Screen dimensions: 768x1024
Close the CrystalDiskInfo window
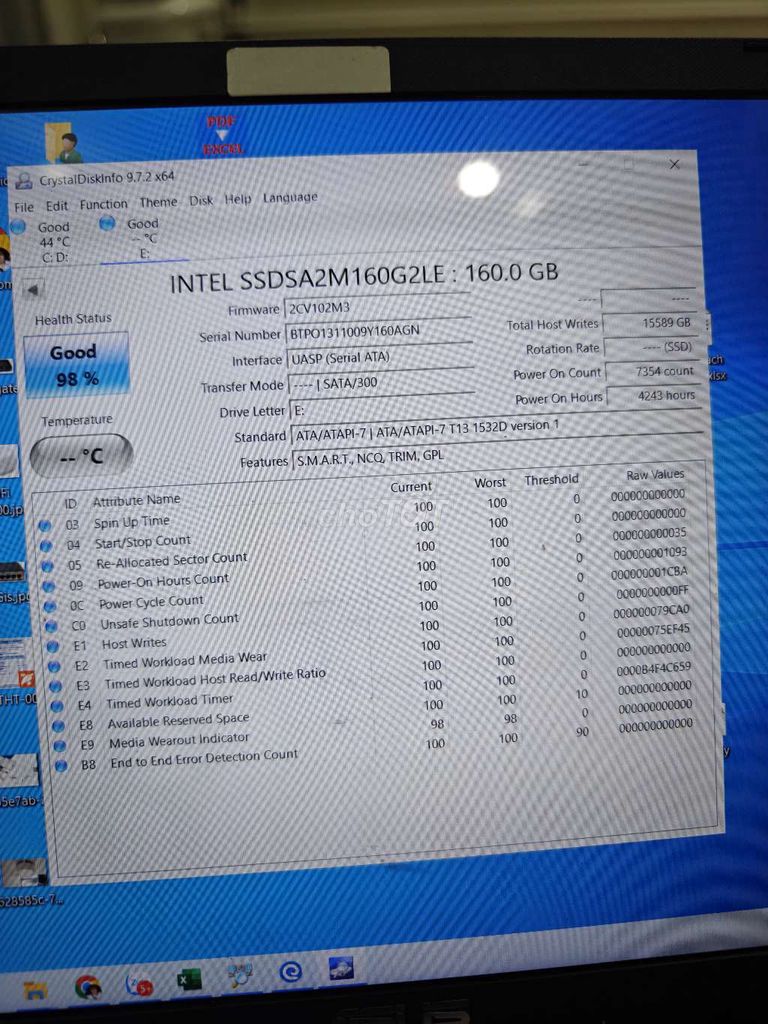click(675, 164)
